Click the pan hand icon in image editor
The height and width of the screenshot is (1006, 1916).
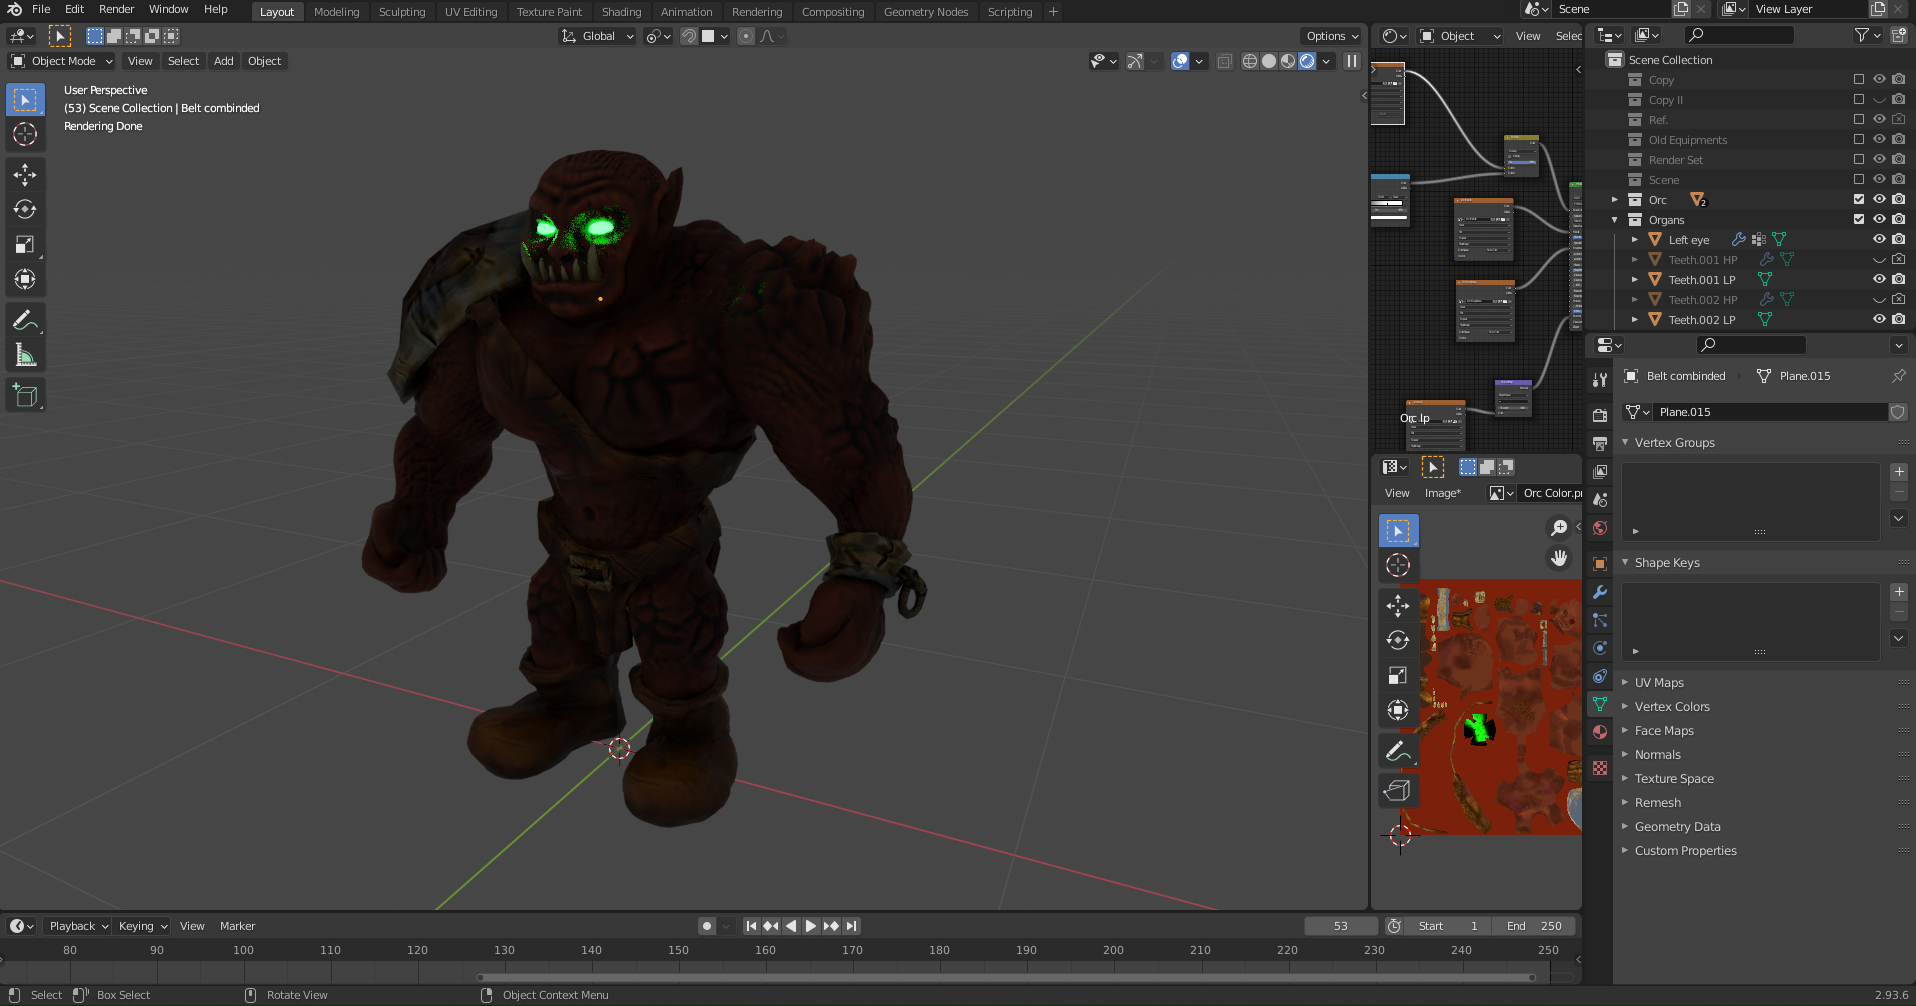point(1559,558)
